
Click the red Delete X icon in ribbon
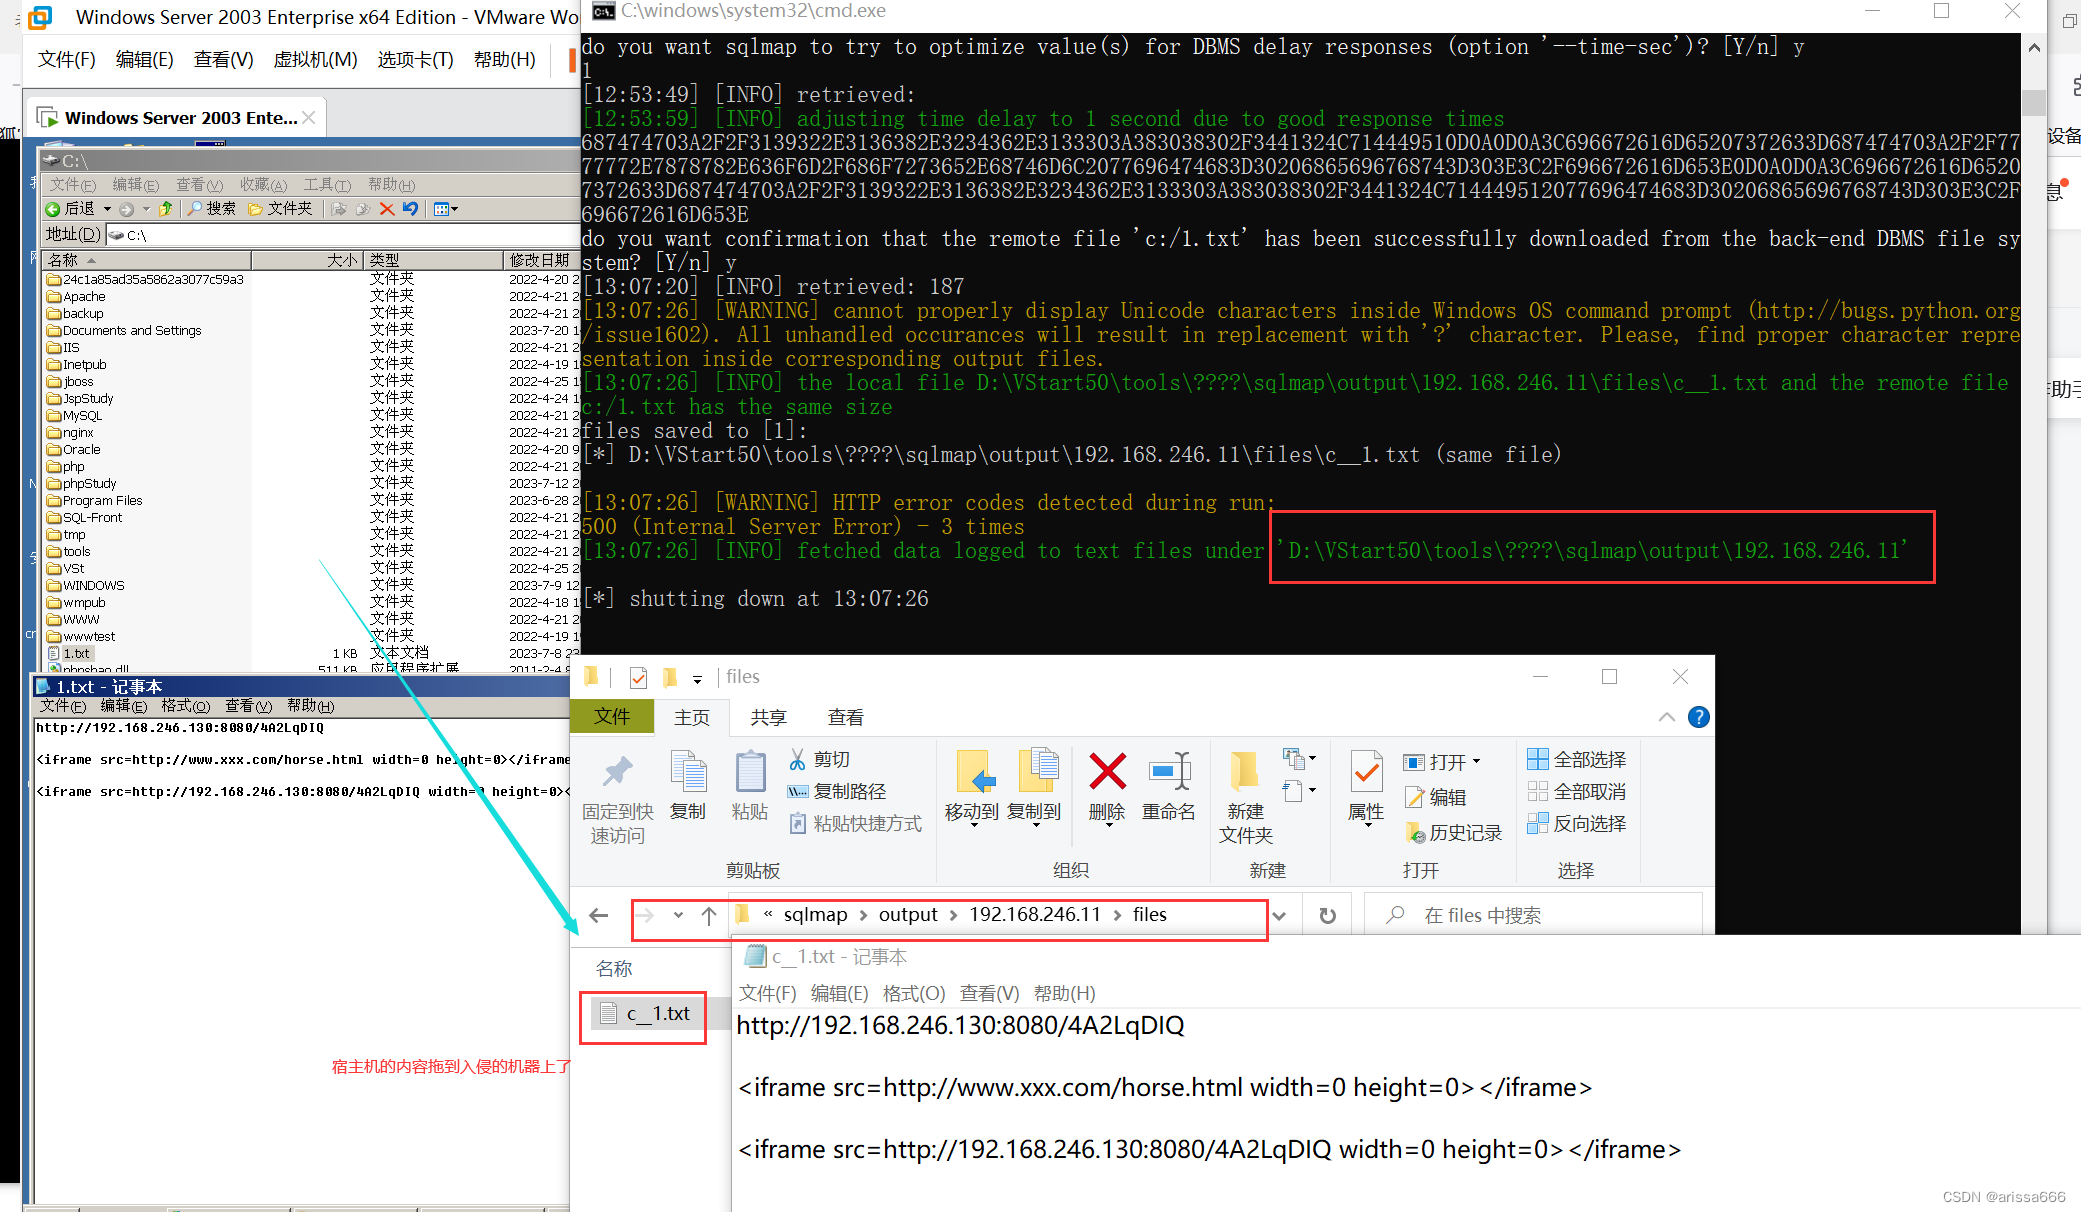tap(1107, 772)
